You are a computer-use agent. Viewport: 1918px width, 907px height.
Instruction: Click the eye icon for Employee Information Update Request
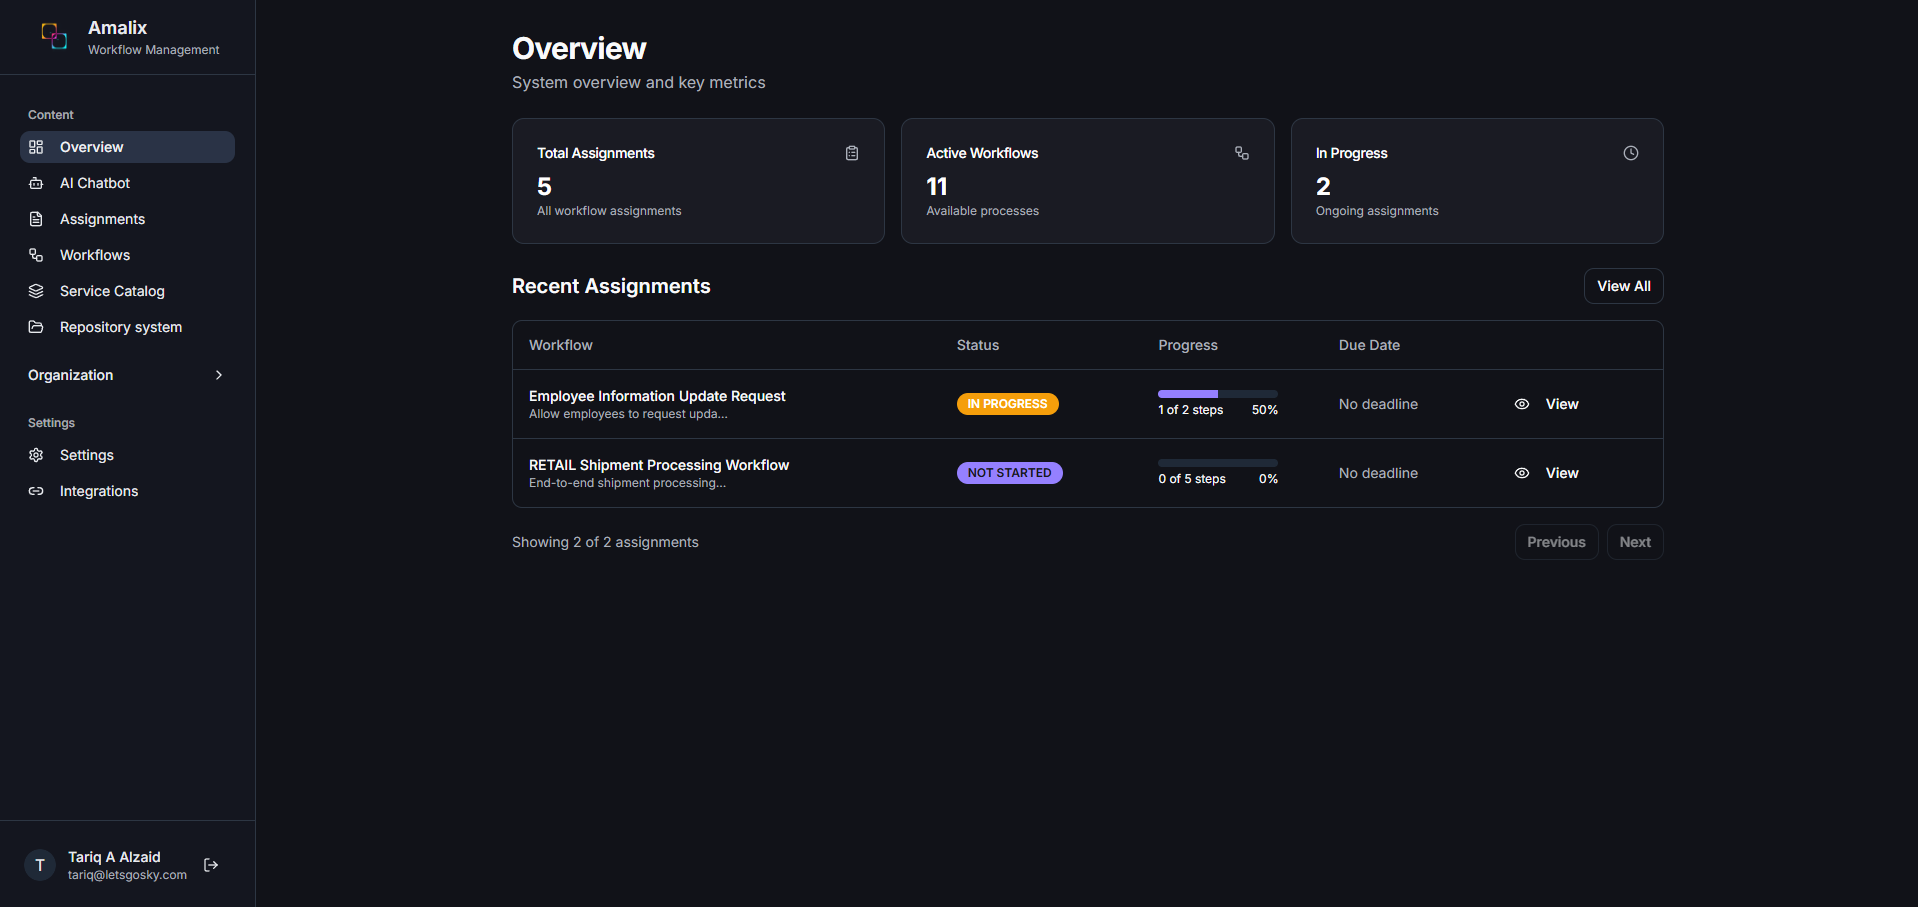click(x=1521, y=404)
